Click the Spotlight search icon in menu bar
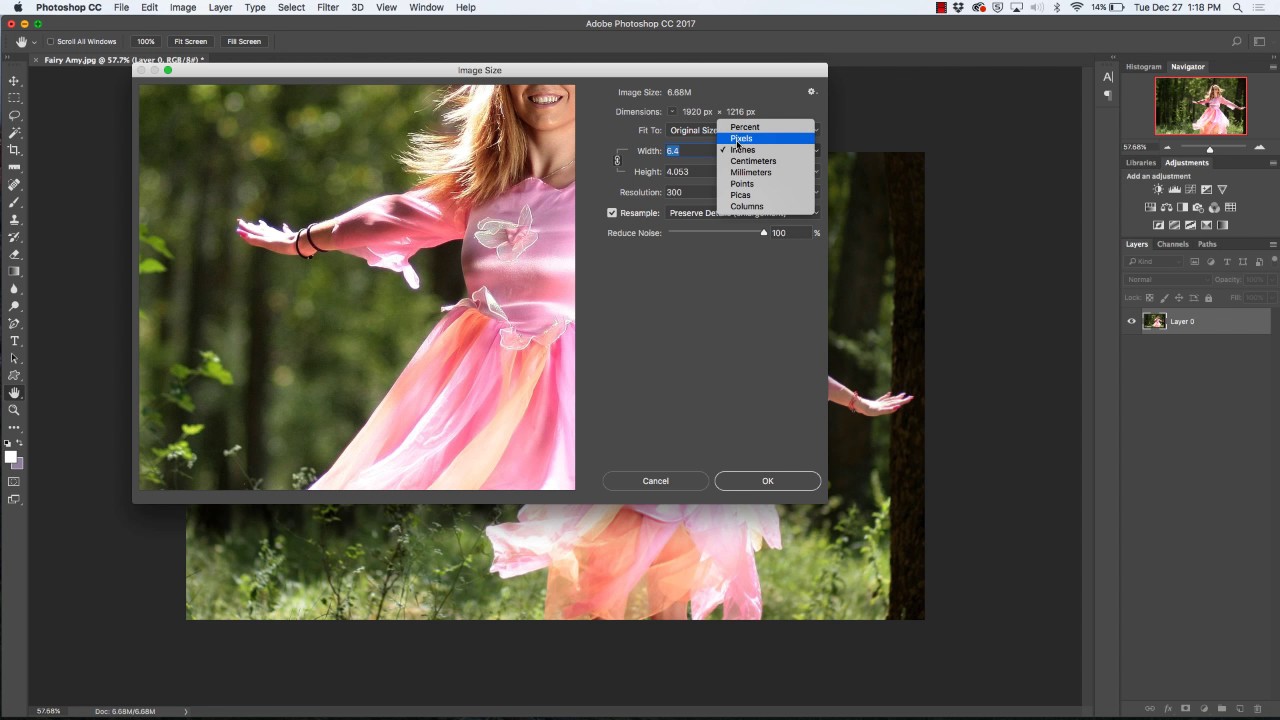Screen dimensions: 1280x720 click(1237, 7)
